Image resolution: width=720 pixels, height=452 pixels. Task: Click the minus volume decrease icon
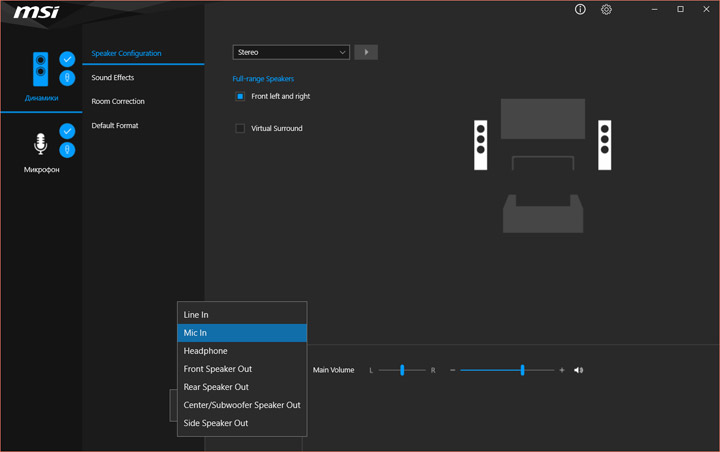pos(452,370)
